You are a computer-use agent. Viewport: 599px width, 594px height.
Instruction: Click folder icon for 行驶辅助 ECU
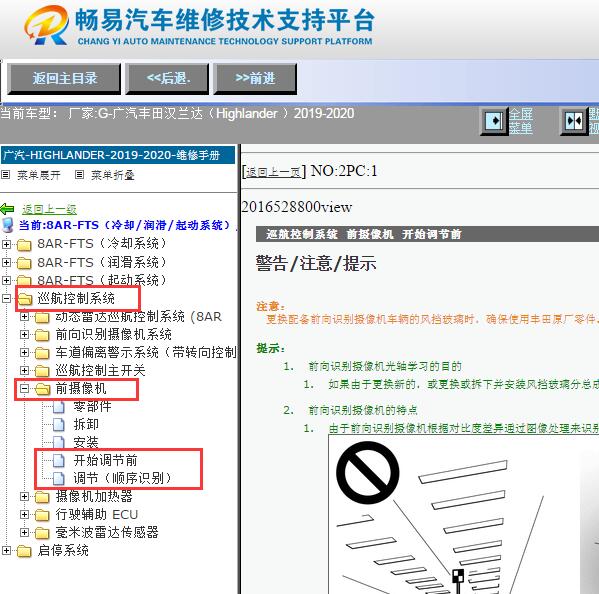pos(42,515)
